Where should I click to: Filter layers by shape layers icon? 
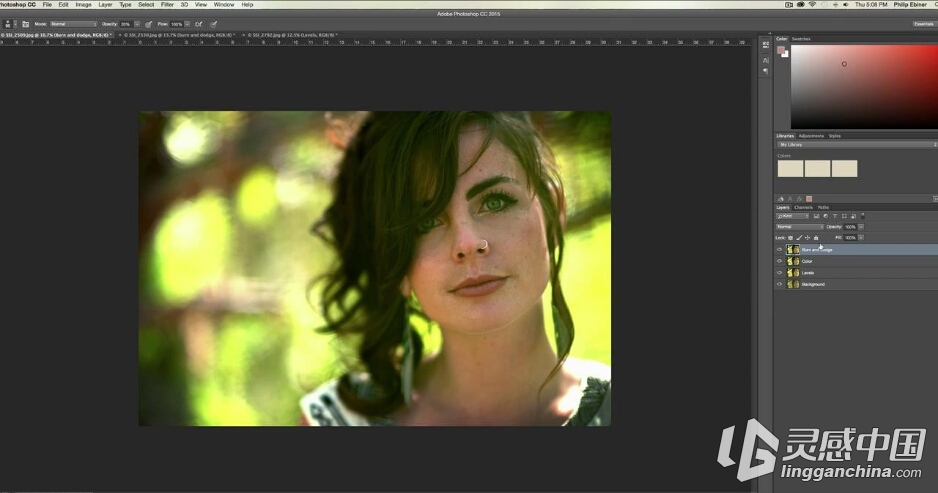click(x=844, y=216)
